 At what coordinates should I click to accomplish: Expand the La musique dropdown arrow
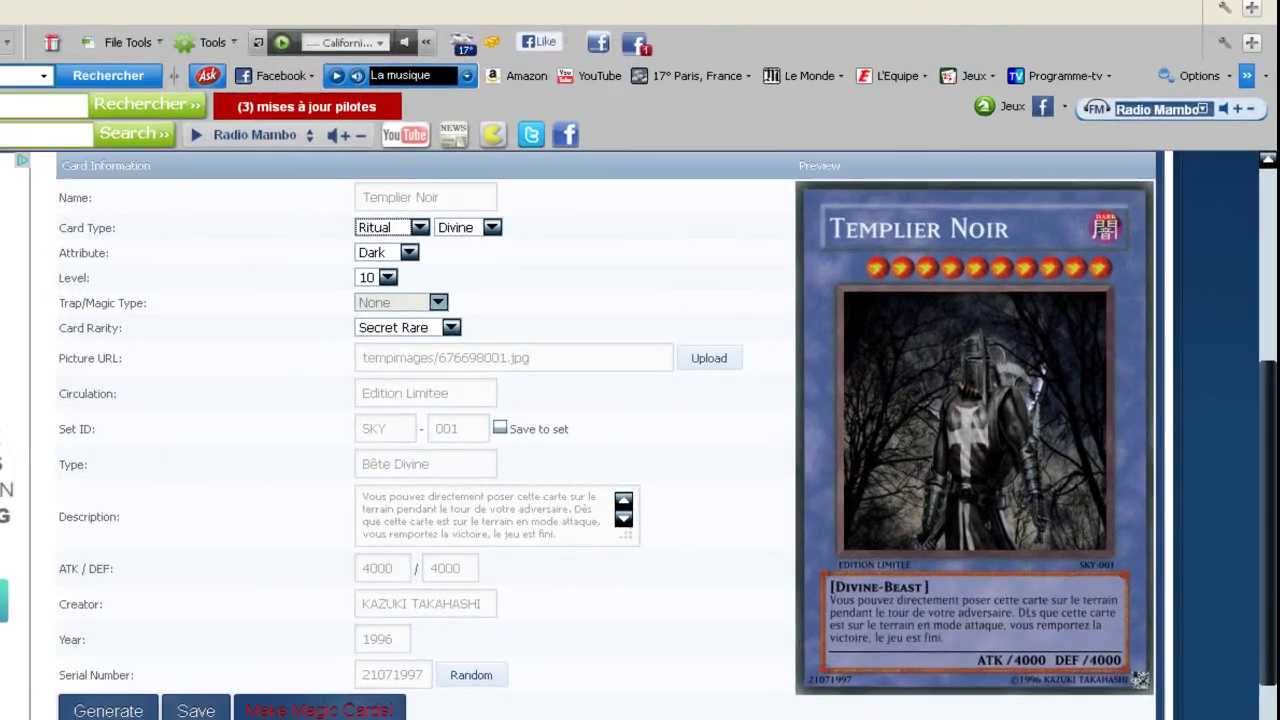tap(466, 76)
